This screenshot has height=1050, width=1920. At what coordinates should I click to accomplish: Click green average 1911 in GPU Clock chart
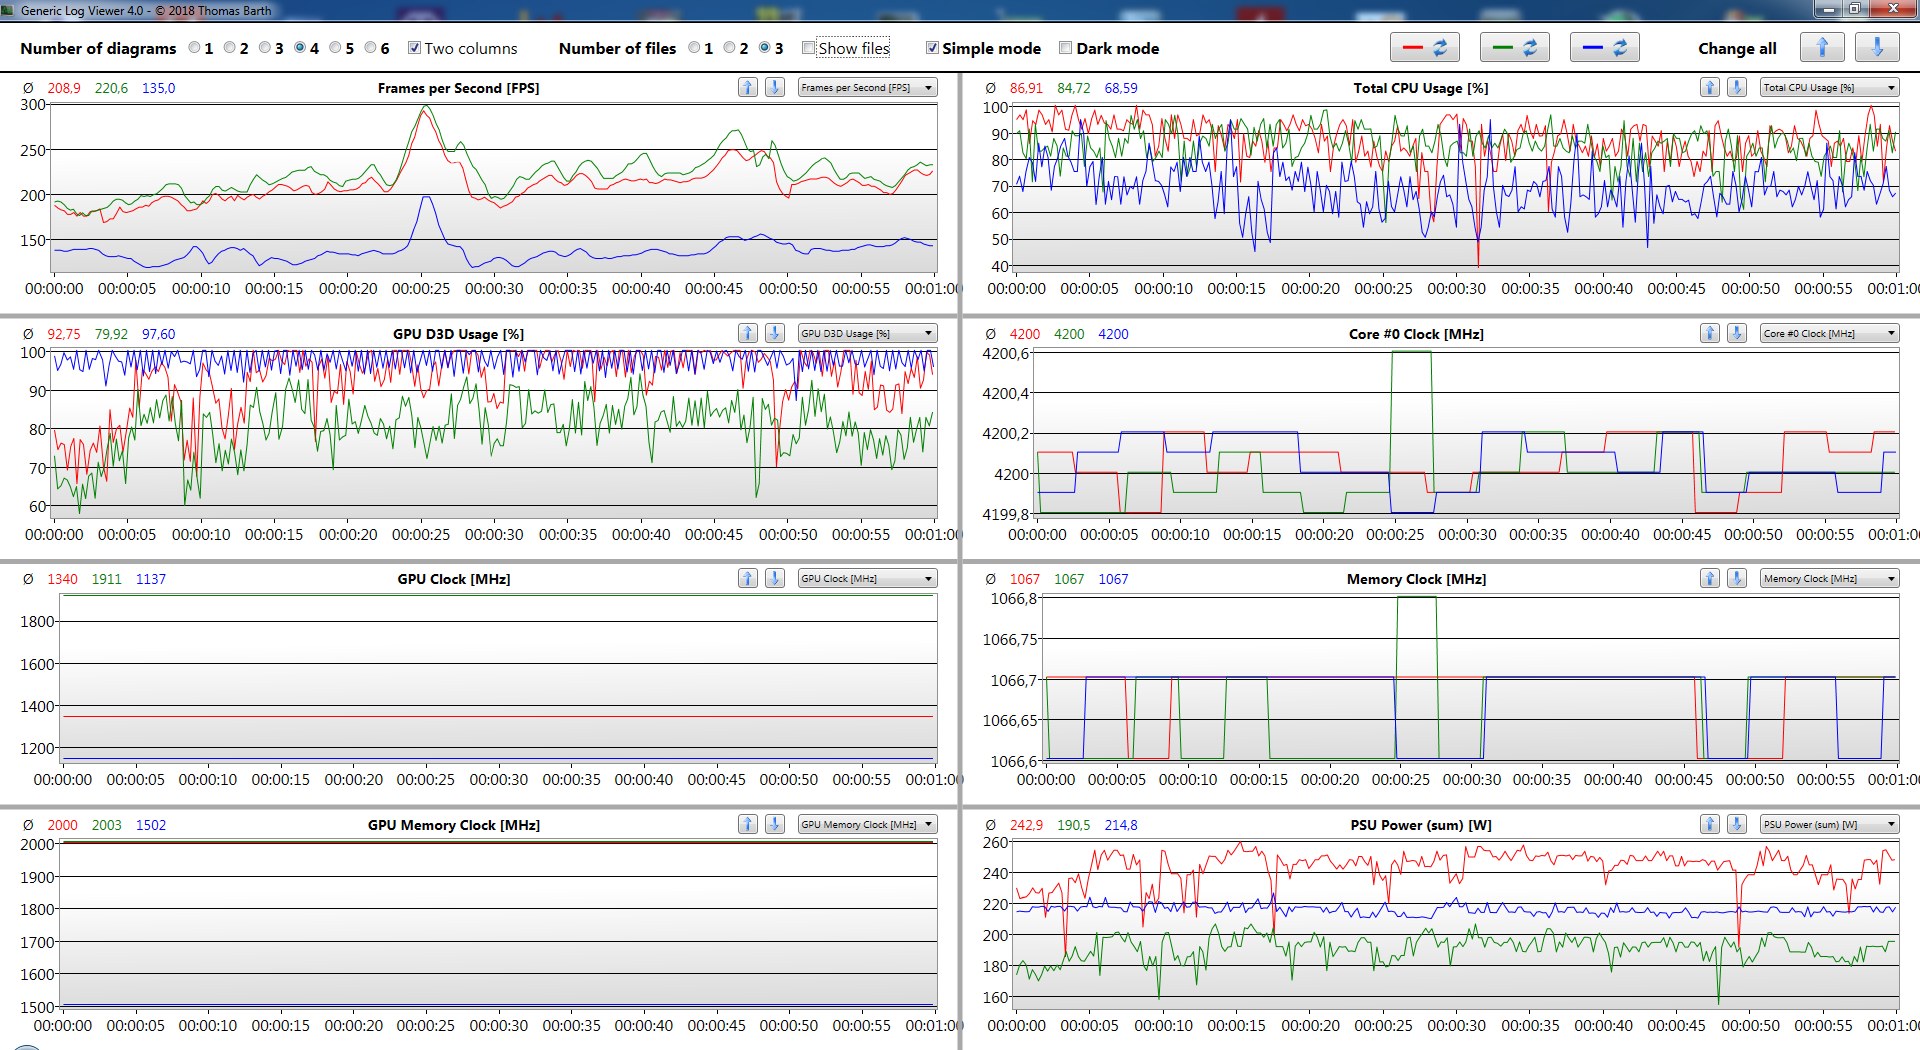106,579
